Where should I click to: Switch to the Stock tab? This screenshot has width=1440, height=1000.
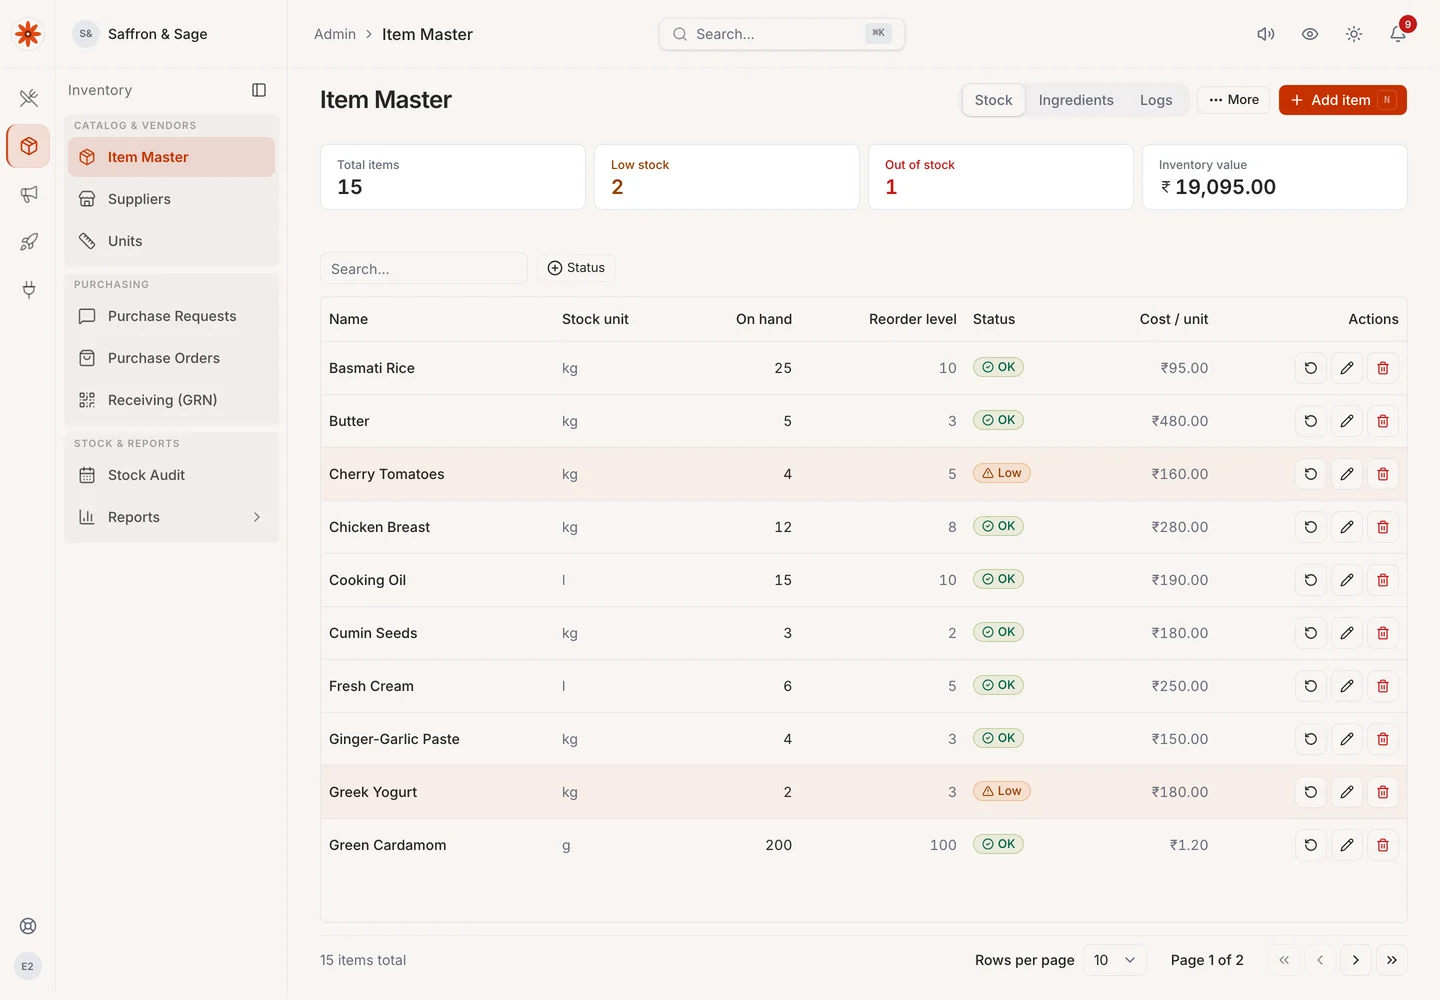point(993,100)
